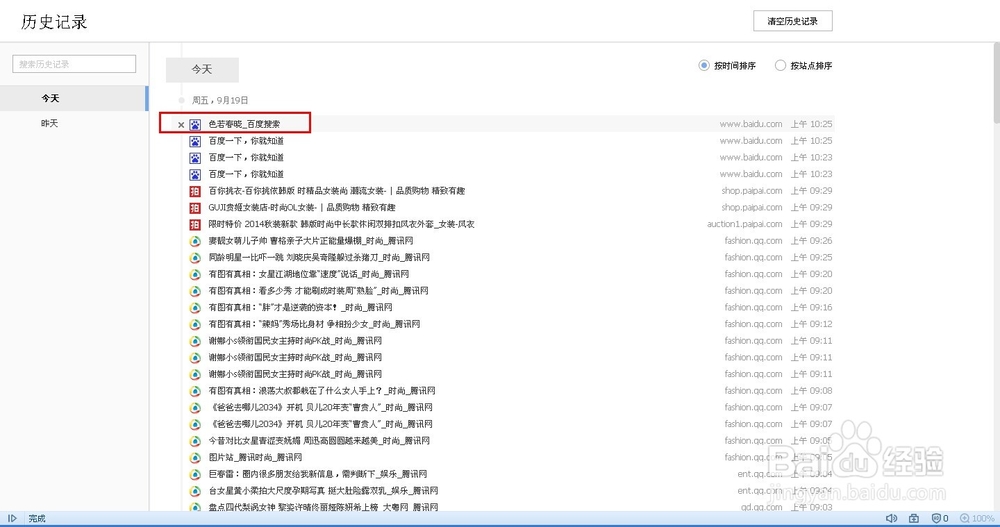Click Tencent favicon beside 巨春雷 entry
The height and width of the screenshot is (527, 1000).
pyautogui.click(x=195, y=475)
